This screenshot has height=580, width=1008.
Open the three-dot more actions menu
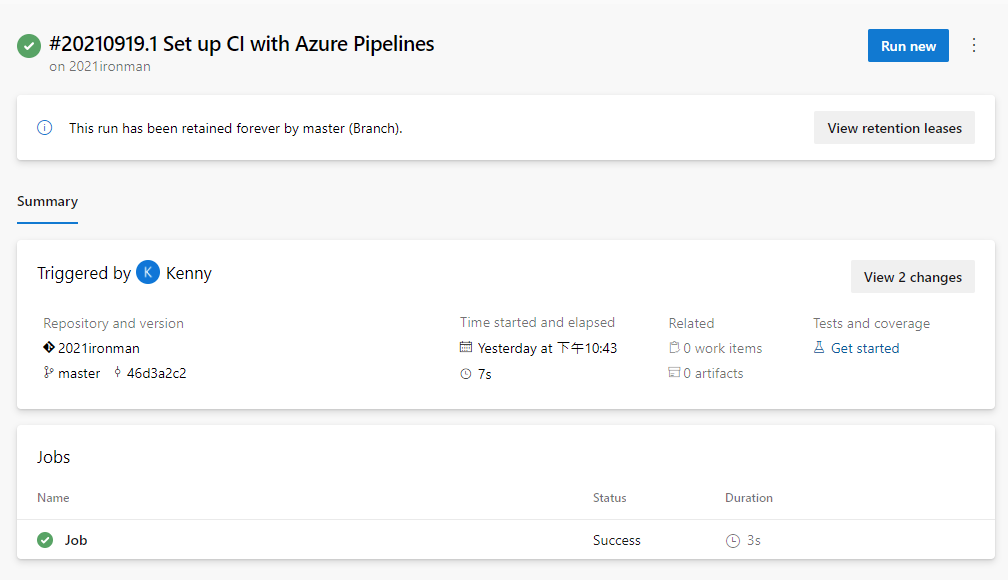(x=974, y=46)
